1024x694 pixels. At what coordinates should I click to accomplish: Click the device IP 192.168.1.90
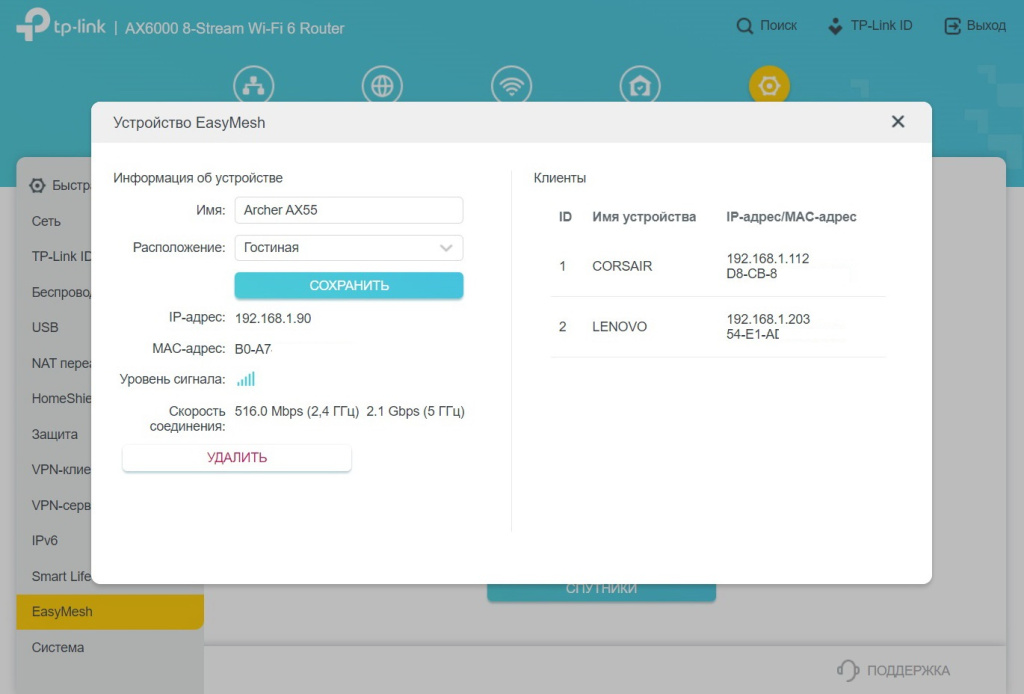pyautogui.click(x=273, y=319)
